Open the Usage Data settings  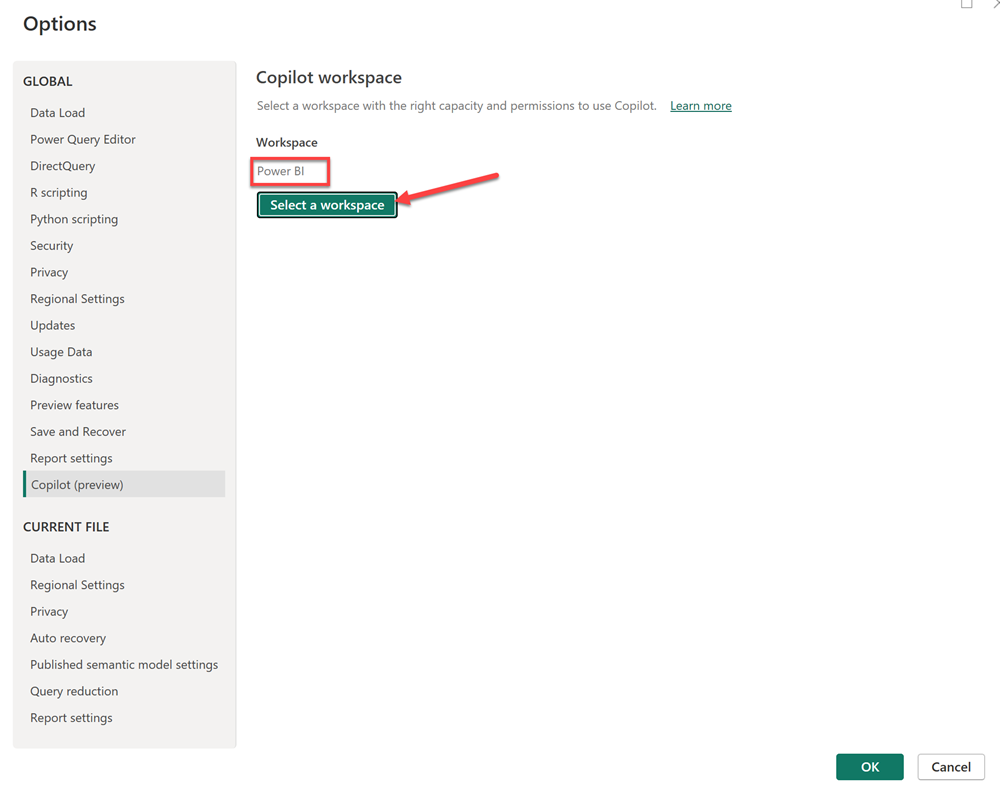[60, 351]
